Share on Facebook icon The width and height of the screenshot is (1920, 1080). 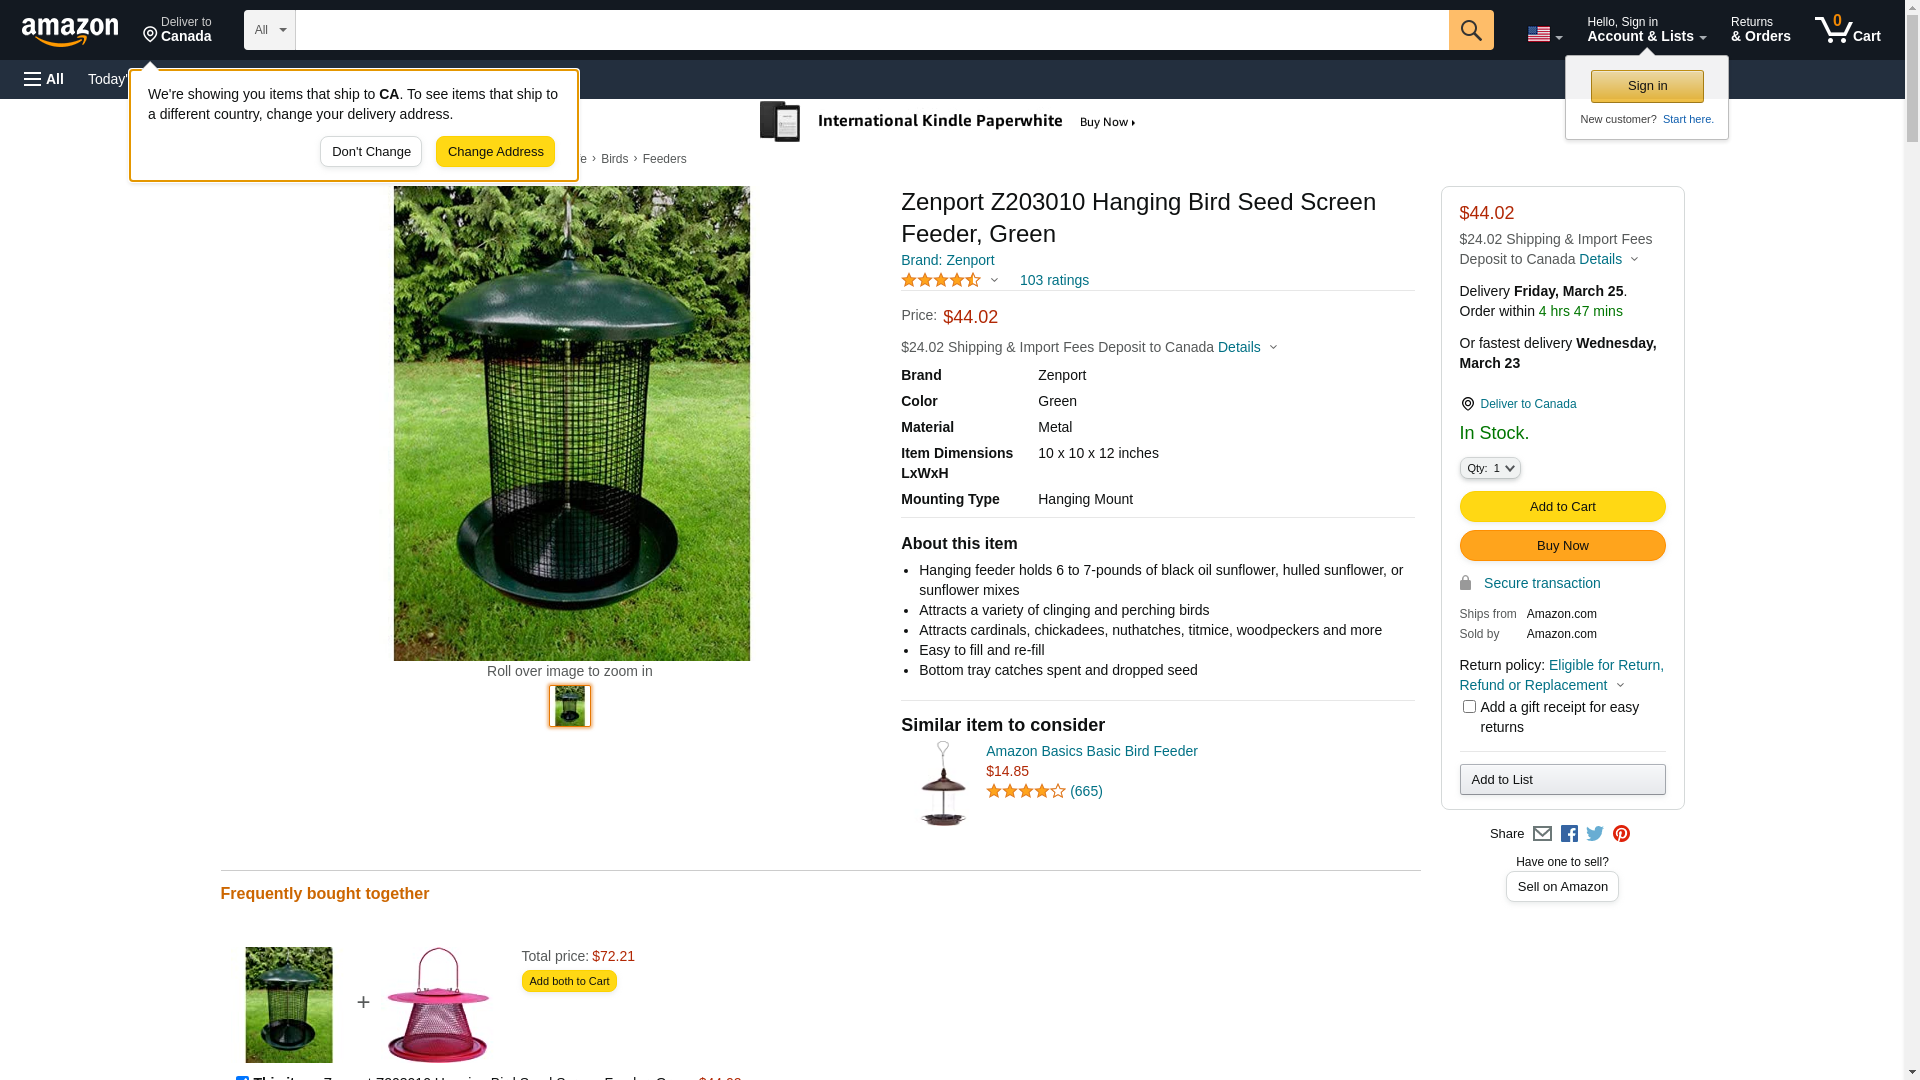1569,834
